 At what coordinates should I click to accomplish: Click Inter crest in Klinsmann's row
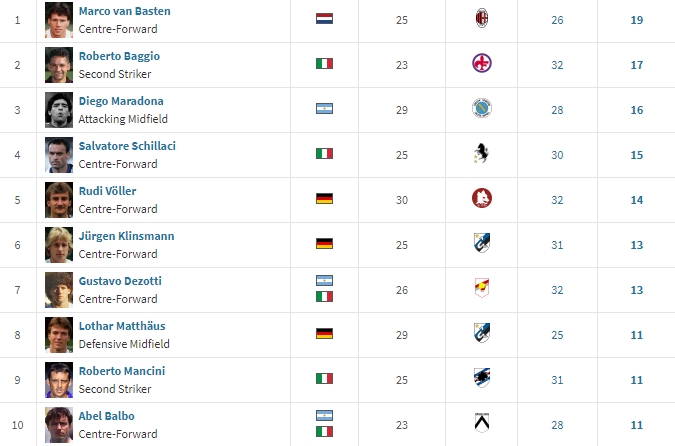(482, 243)
